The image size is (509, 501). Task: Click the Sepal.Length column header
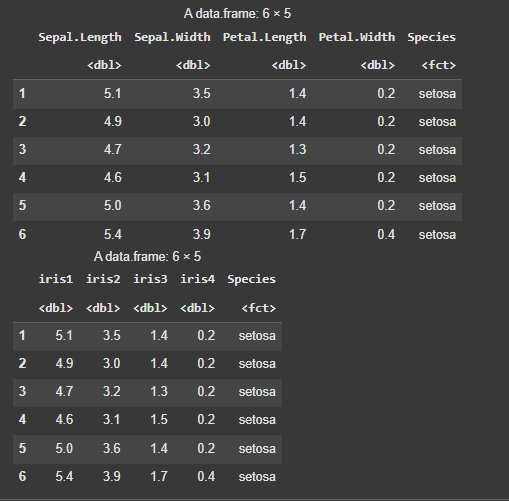tap(80, 37)
